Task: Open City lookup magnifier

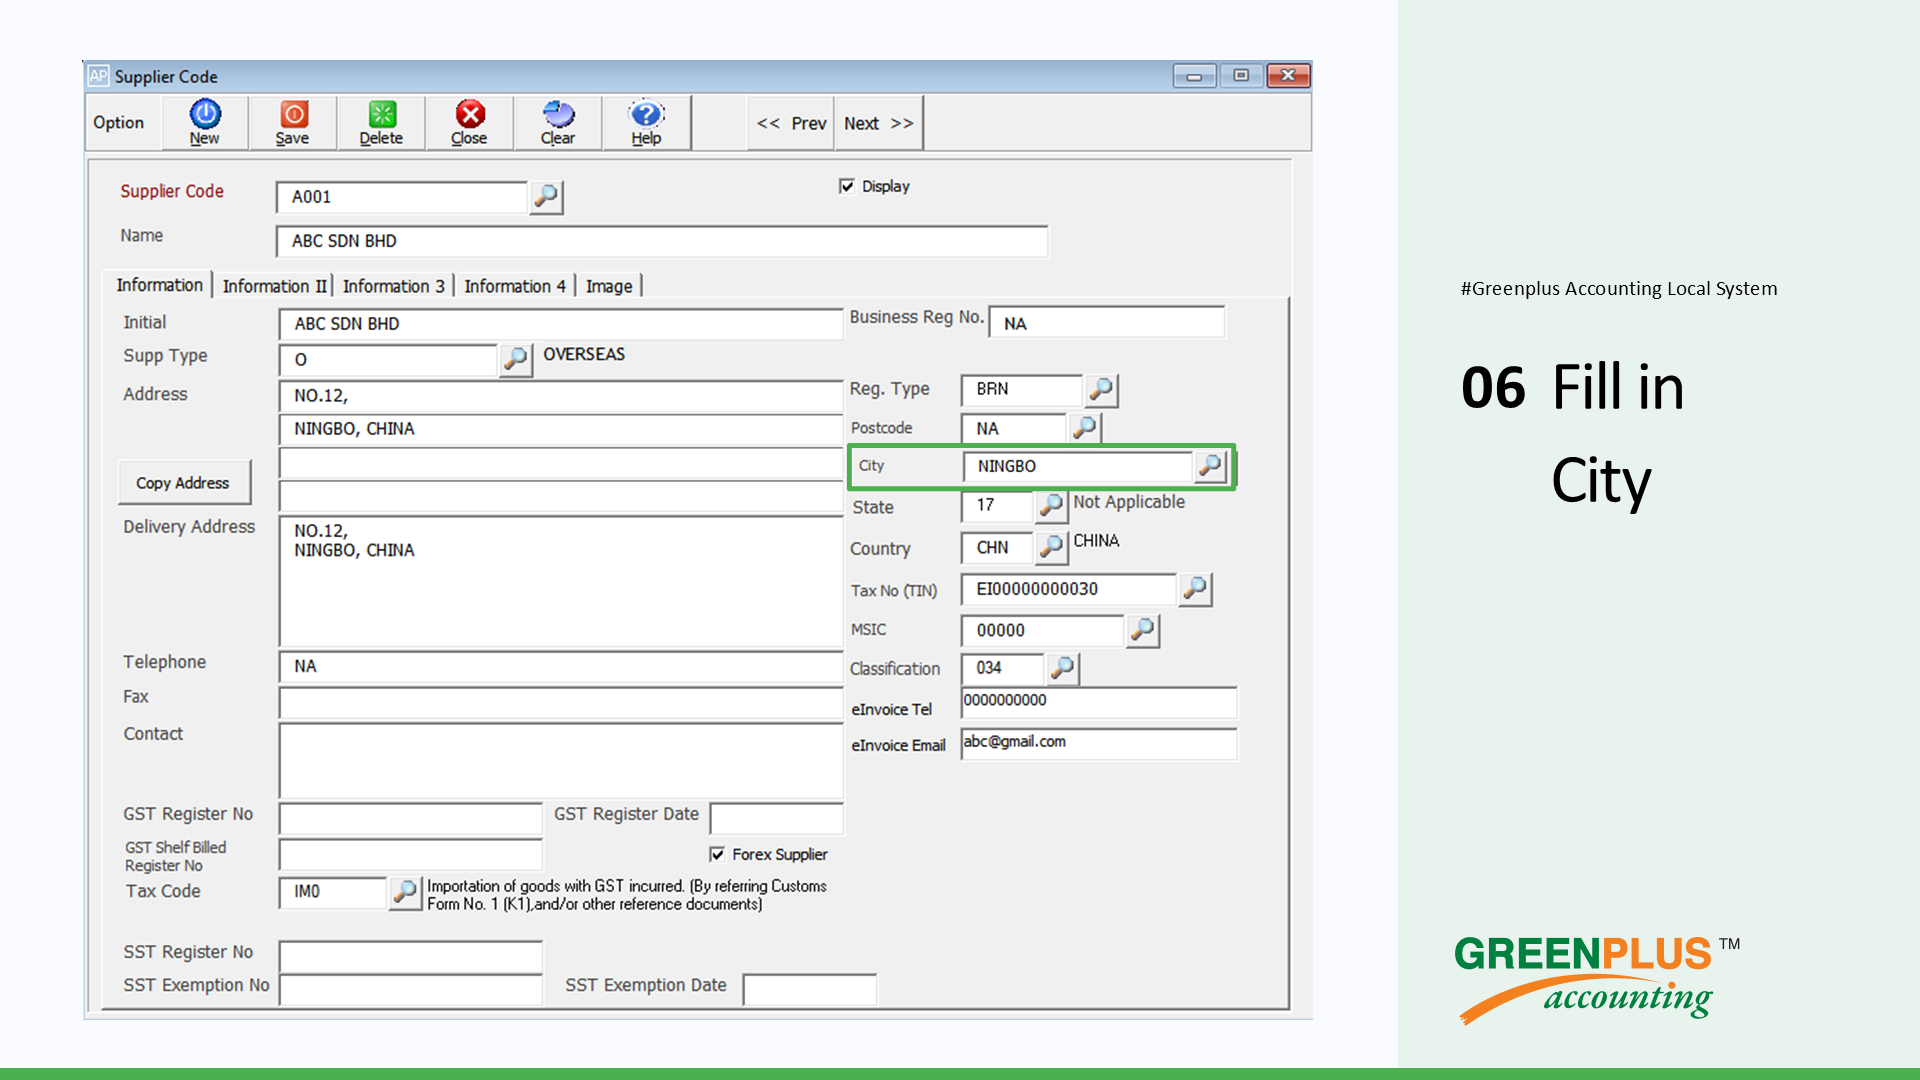Action: pos(1210,466)
